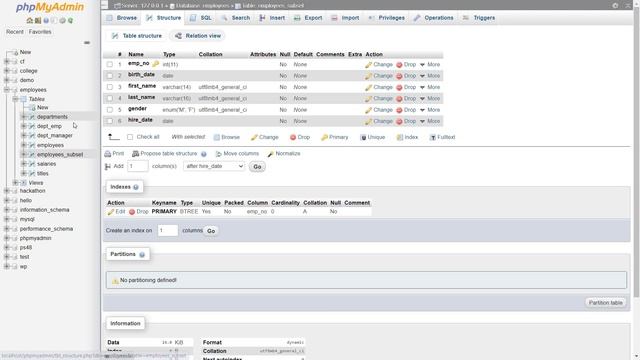This screenshot has height=360, width=640.
Task: Select the titles table in the tree
Action: tap(42, 173)
